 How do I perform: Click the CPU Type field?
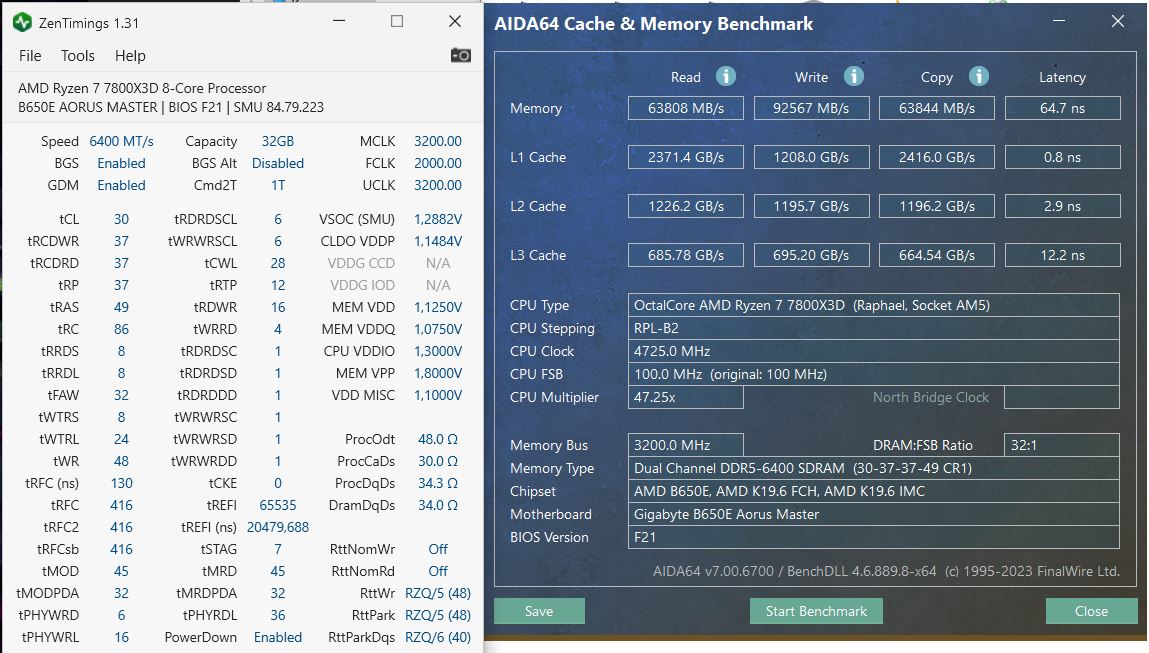click(x=873, y=306)
